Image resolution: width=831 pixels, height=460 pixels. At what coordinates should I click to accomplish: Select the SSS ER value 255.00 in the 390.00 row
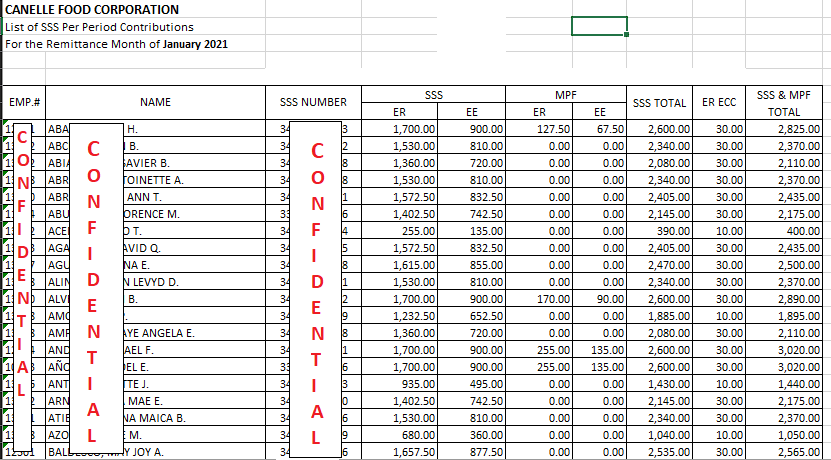(400, 231)
